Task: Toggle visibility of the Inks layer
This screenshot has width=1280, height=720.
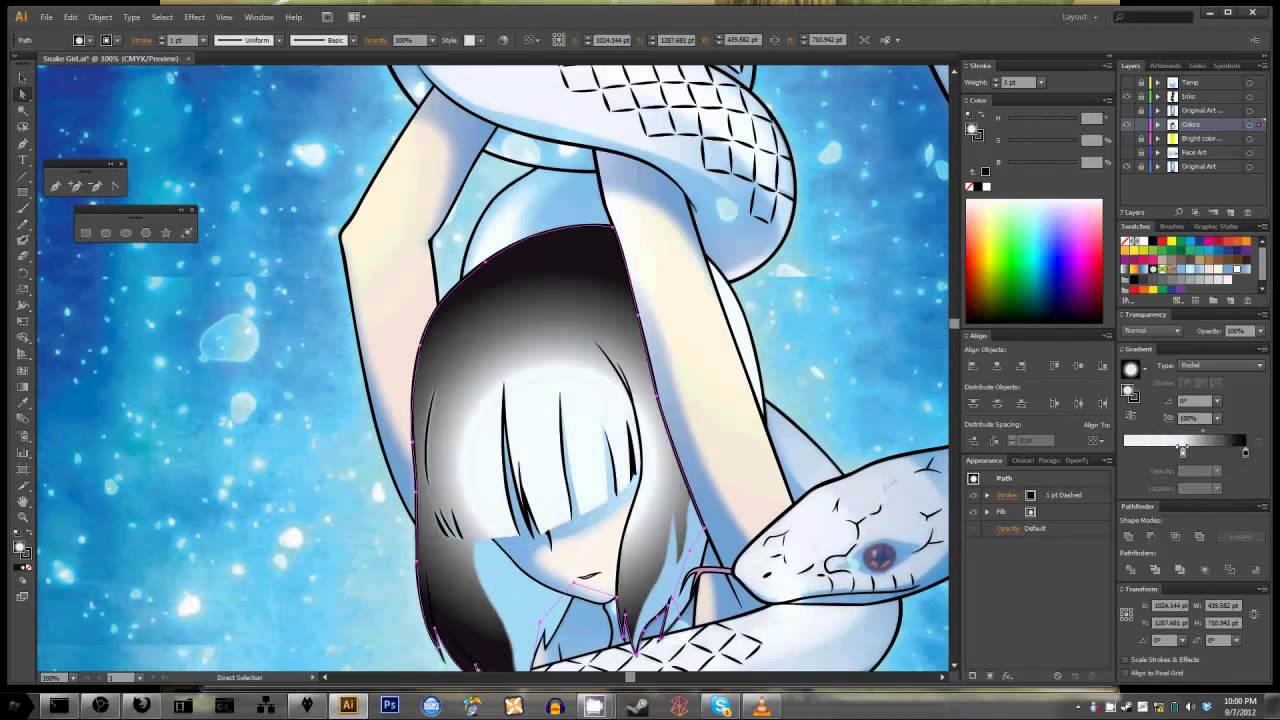Action: point(1127,97)
